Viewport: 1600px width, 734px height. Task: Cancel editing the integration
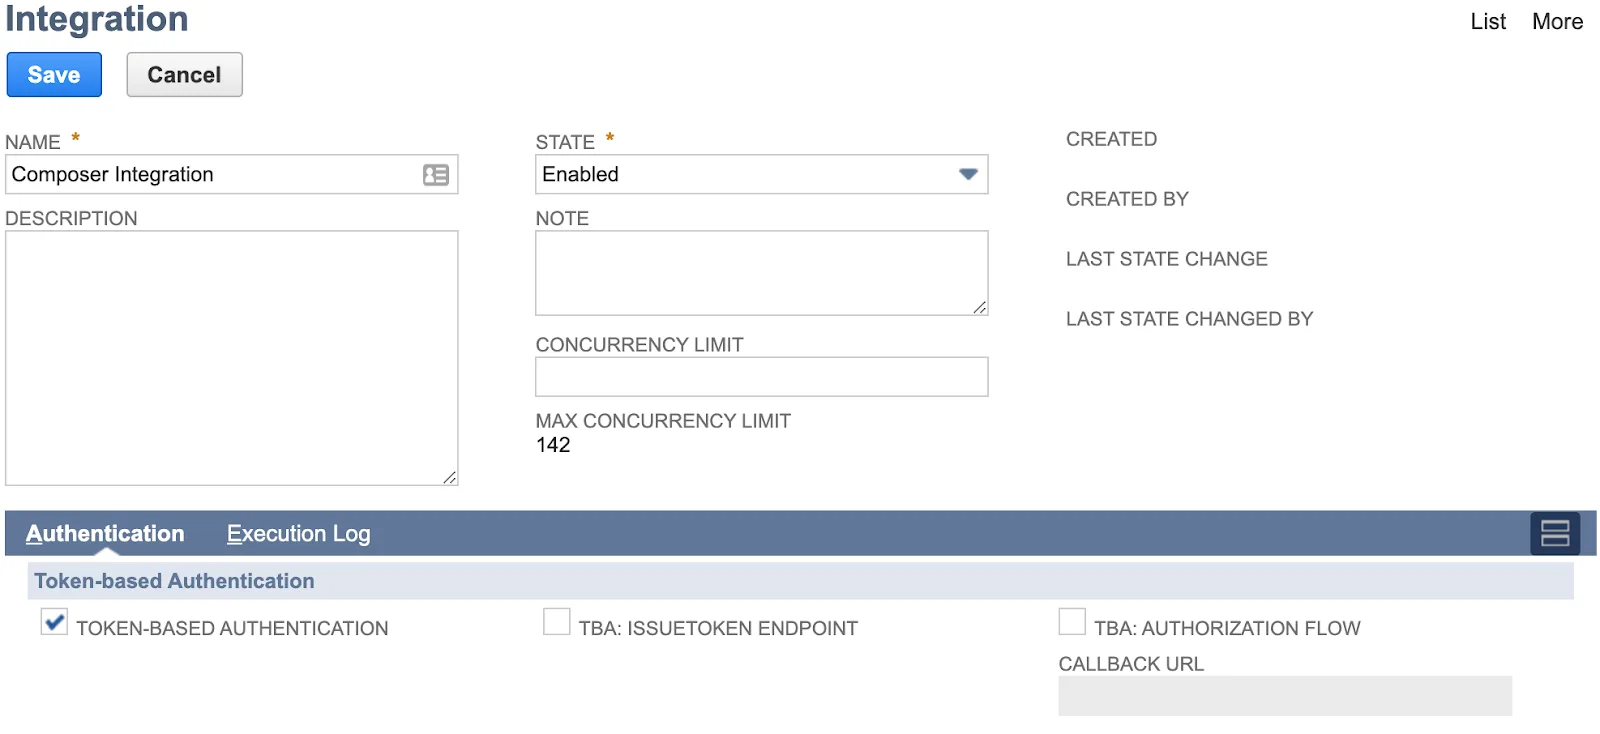click(184, 74)
